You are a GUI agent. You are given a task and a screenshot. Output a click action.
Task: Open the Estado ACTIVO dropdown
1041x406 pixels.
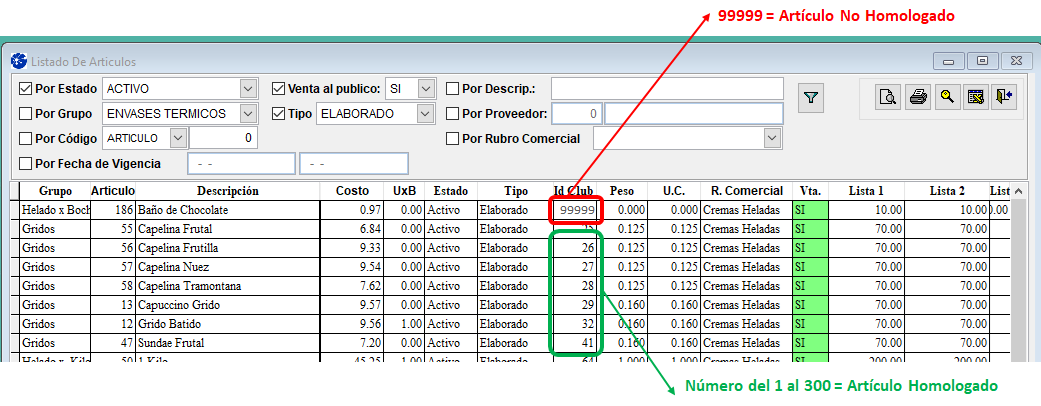(x=248, y=88)
